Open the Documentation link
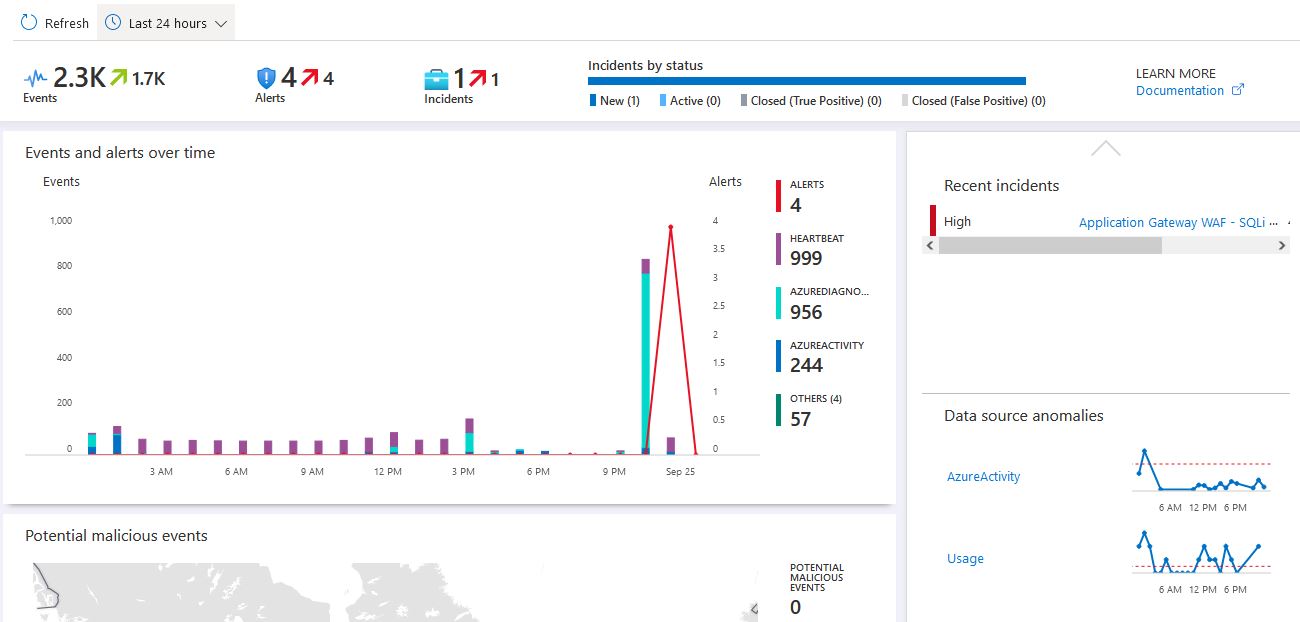 (1179, 90)
